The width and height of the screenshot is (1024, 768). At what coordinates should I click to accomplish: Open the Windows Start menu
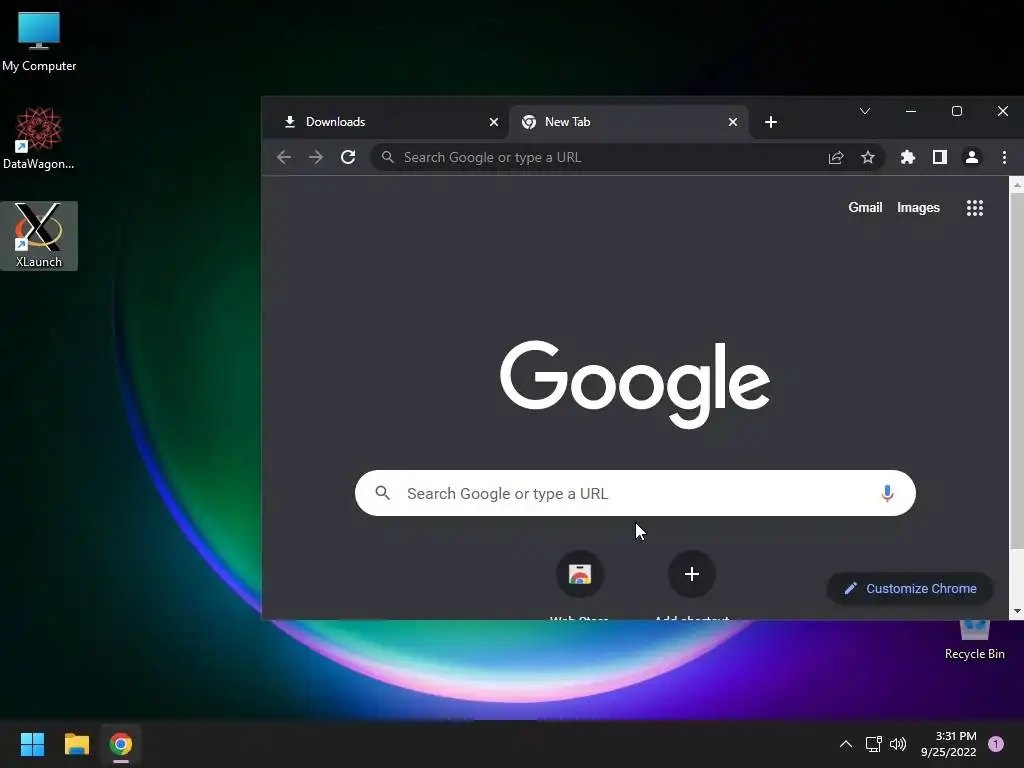coord(32,744)
